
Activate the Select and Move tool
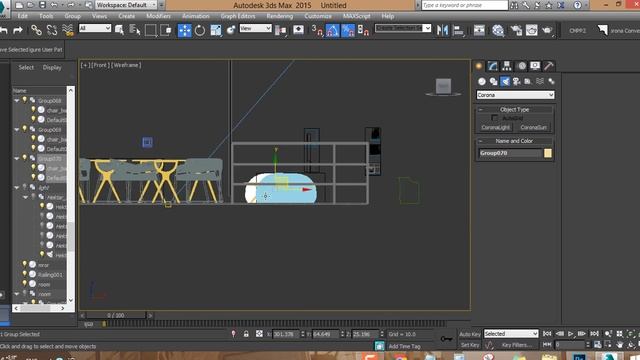[x=184, y=30]
